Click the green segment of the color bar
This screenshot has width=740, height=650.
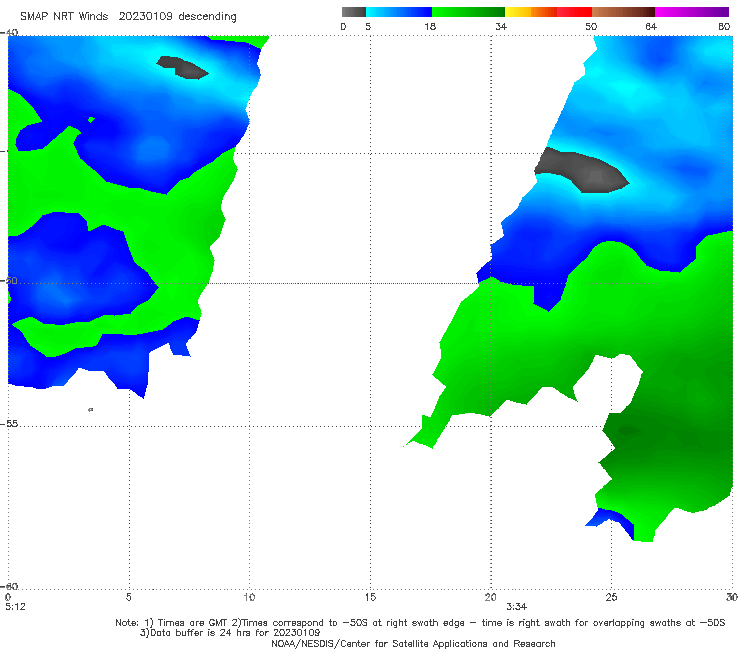coord(468,12)
